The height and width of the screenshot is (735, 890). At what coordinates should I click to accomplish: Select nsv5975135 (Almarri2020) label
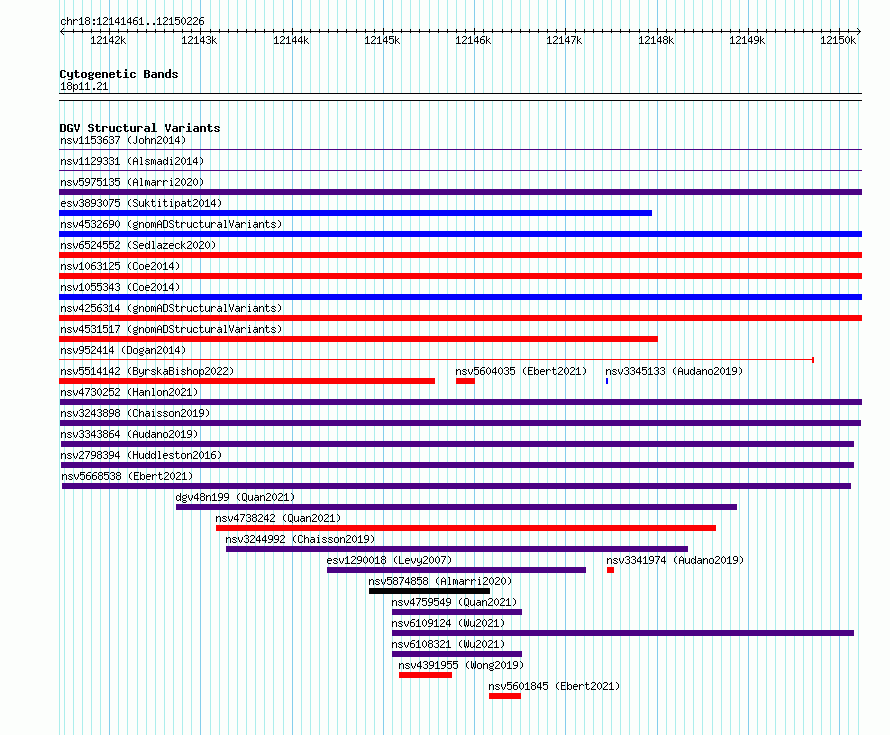(132, 182)
